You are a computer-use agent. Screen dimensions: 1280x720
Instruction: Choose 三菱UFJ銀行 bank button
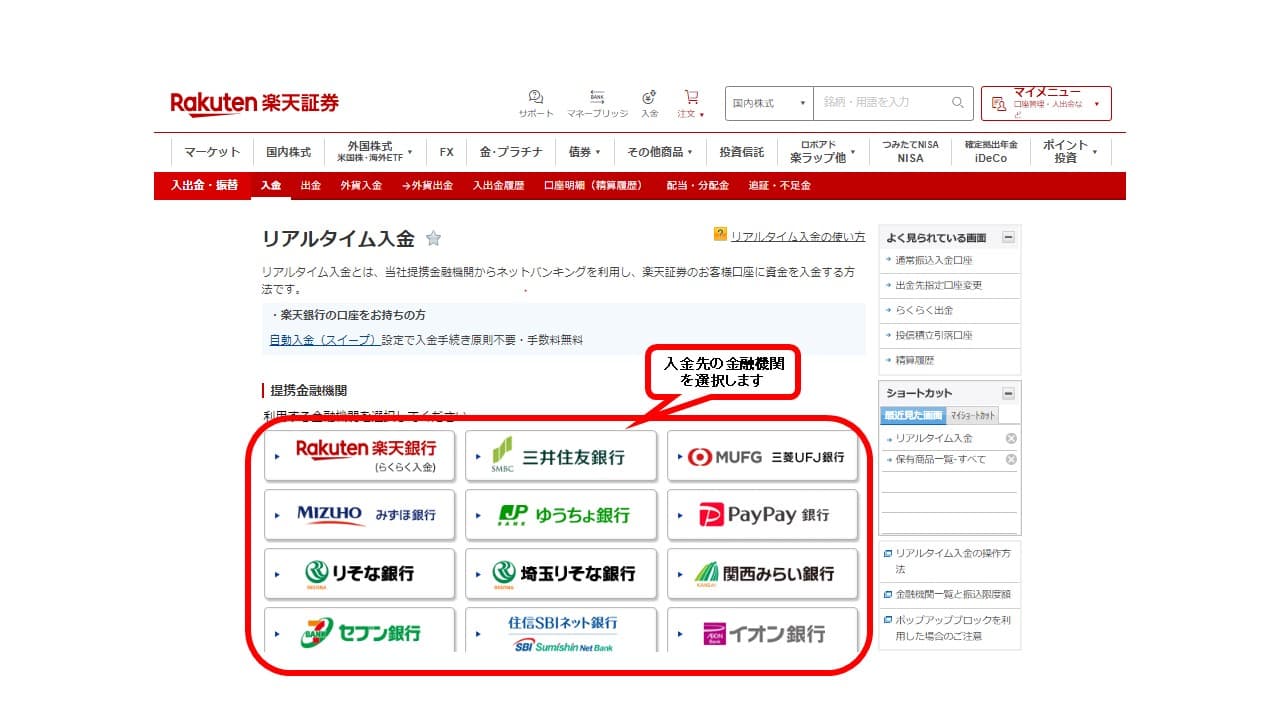coord(763,456)
